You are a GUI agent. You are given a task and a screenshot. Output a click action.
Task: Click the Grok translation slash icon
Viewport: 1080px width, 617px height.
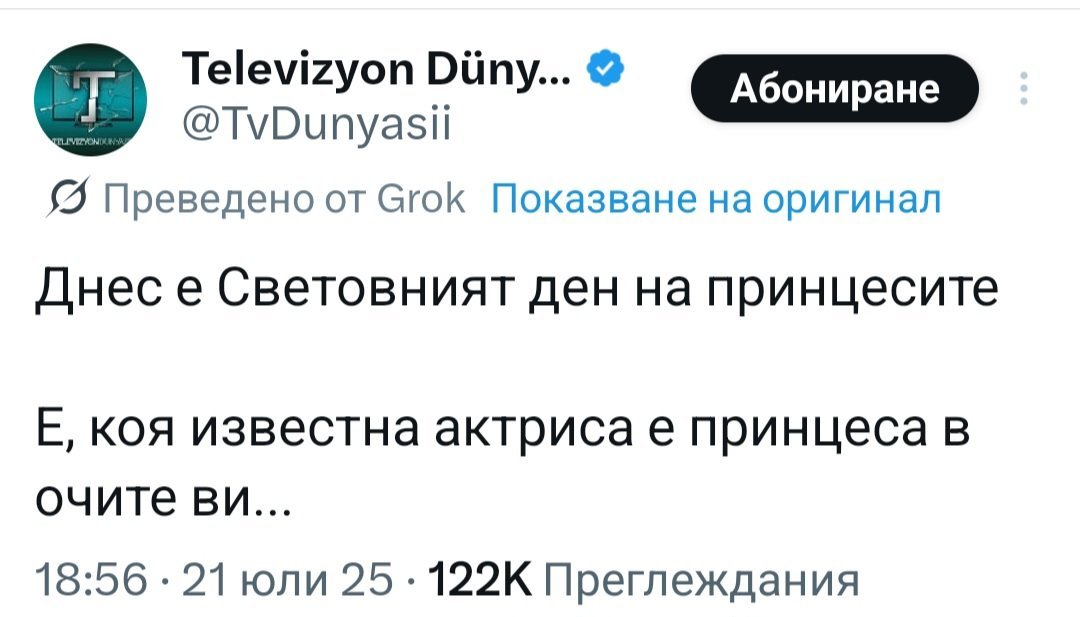[78, 201]
